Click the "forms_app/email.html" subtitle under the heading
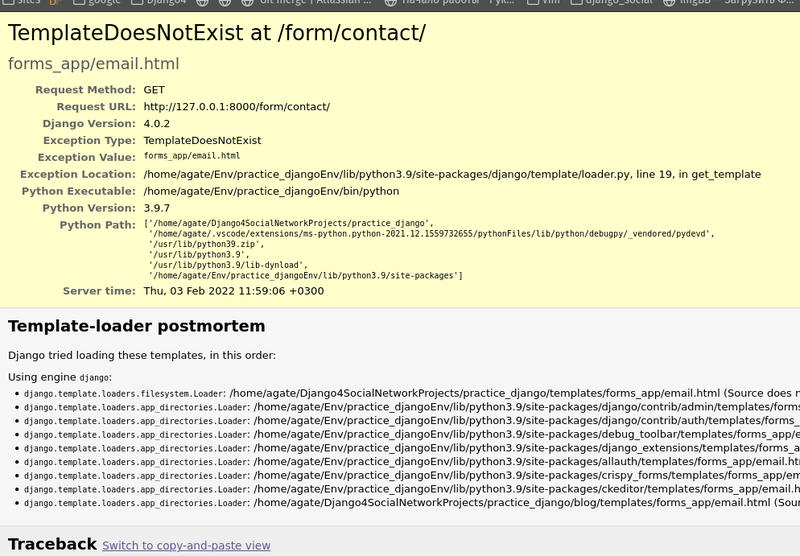 tap(93, 64)
